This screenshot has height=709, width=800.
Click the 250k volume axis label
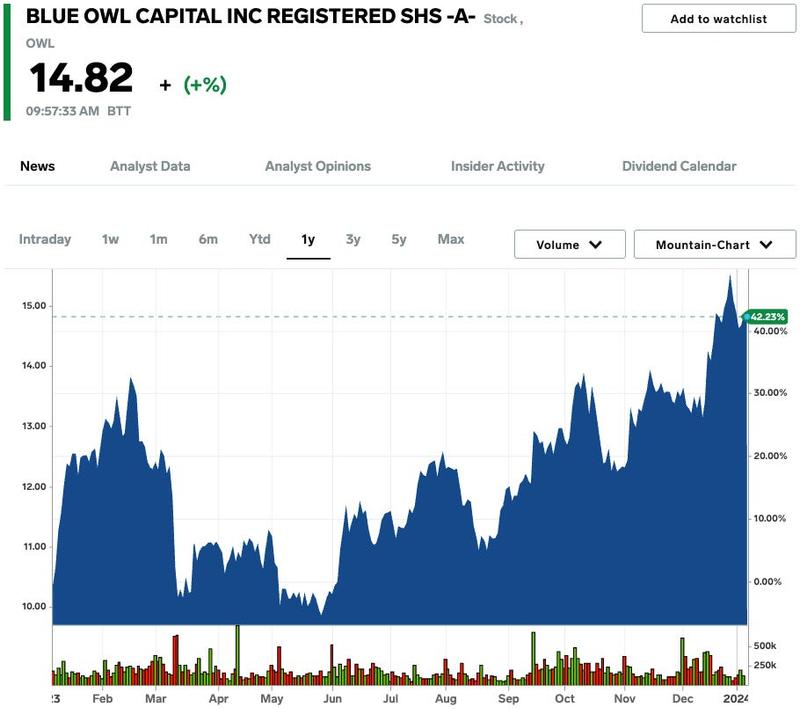tap(765, 665)
